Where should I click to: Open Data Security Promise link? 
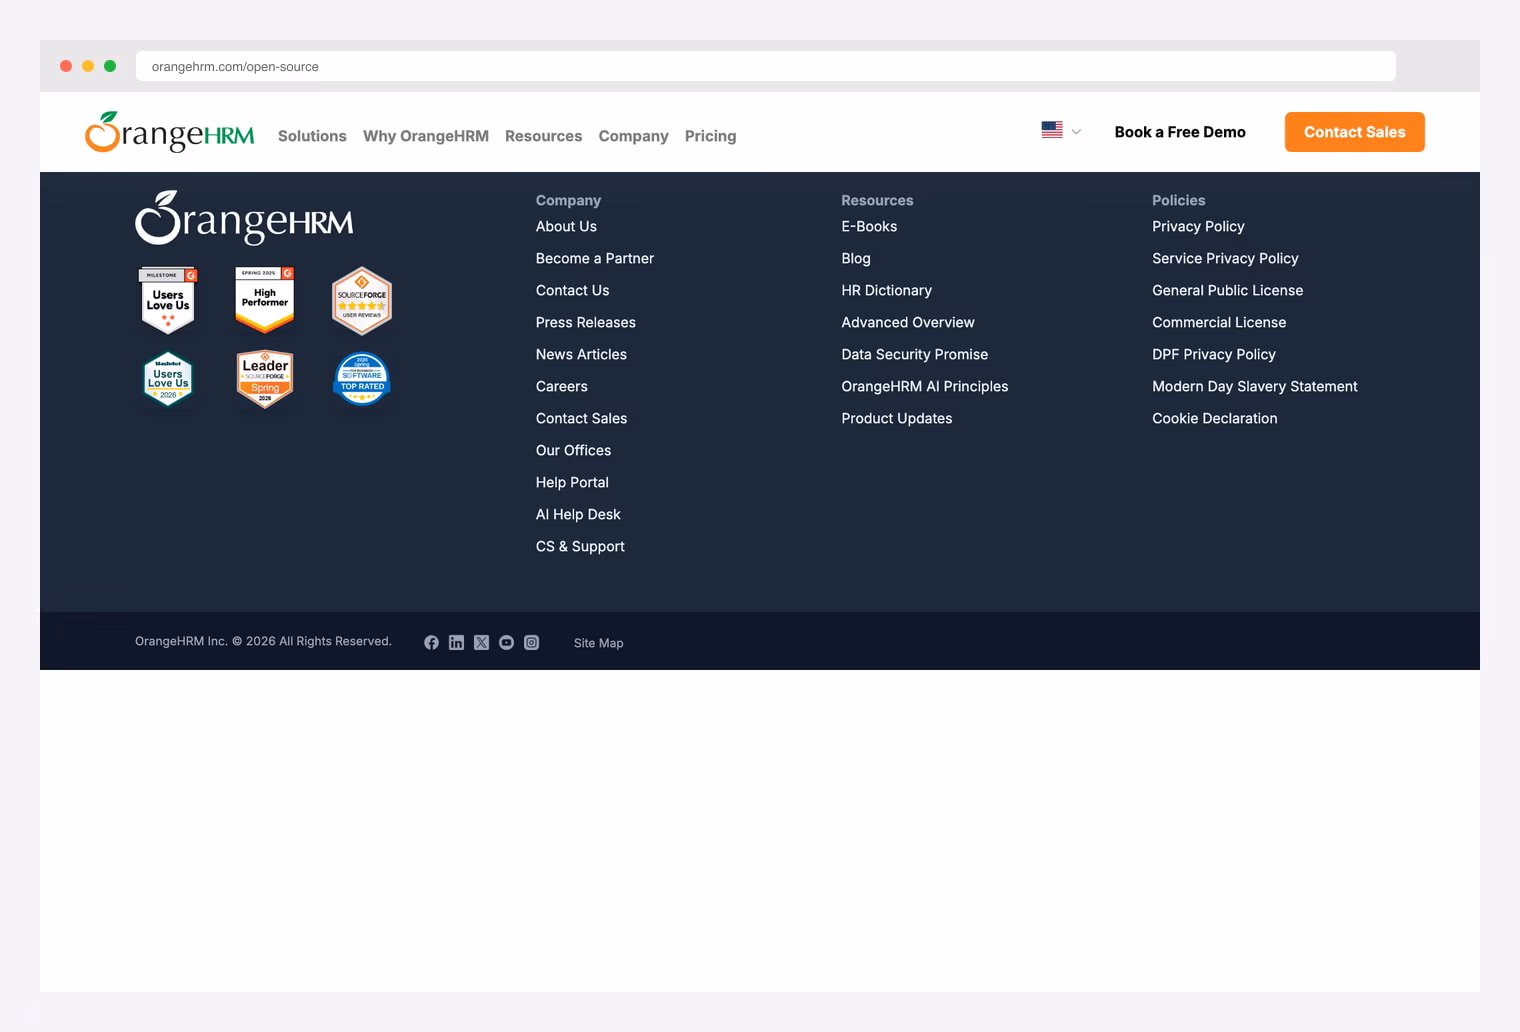coord(915,354)
